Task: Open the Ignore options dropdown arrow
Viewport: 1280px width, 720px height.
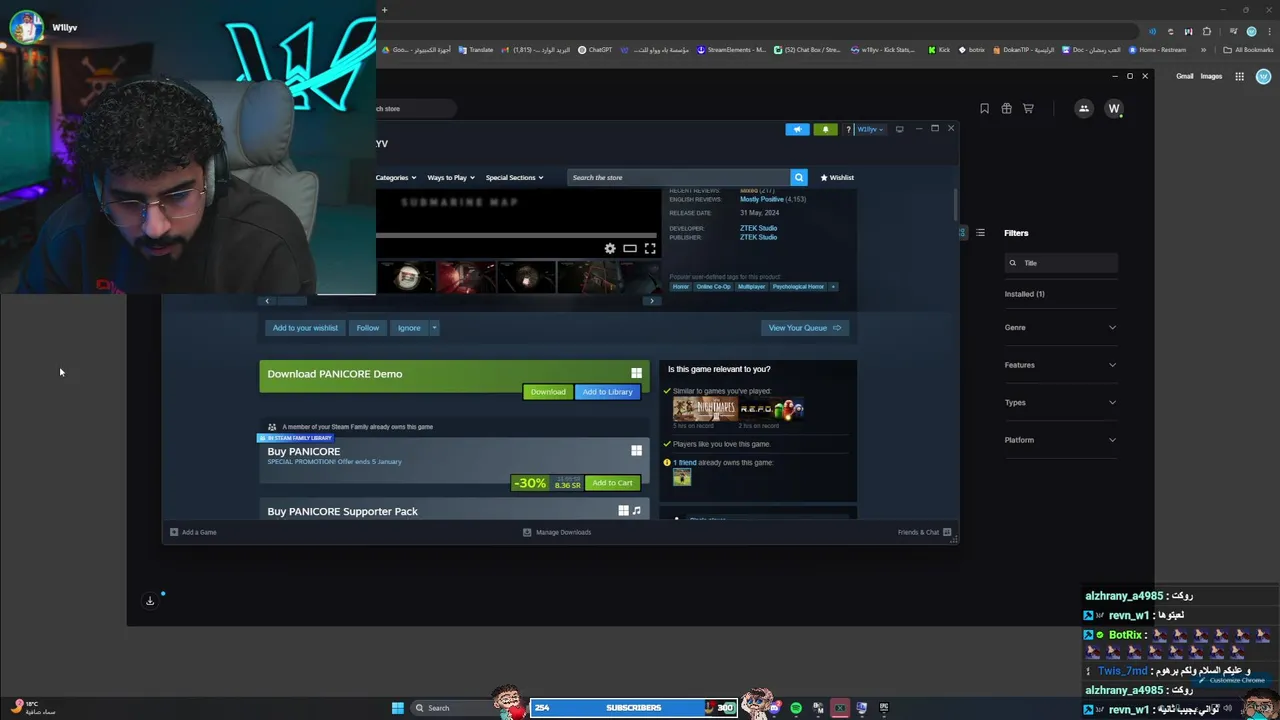Action: 434,327
